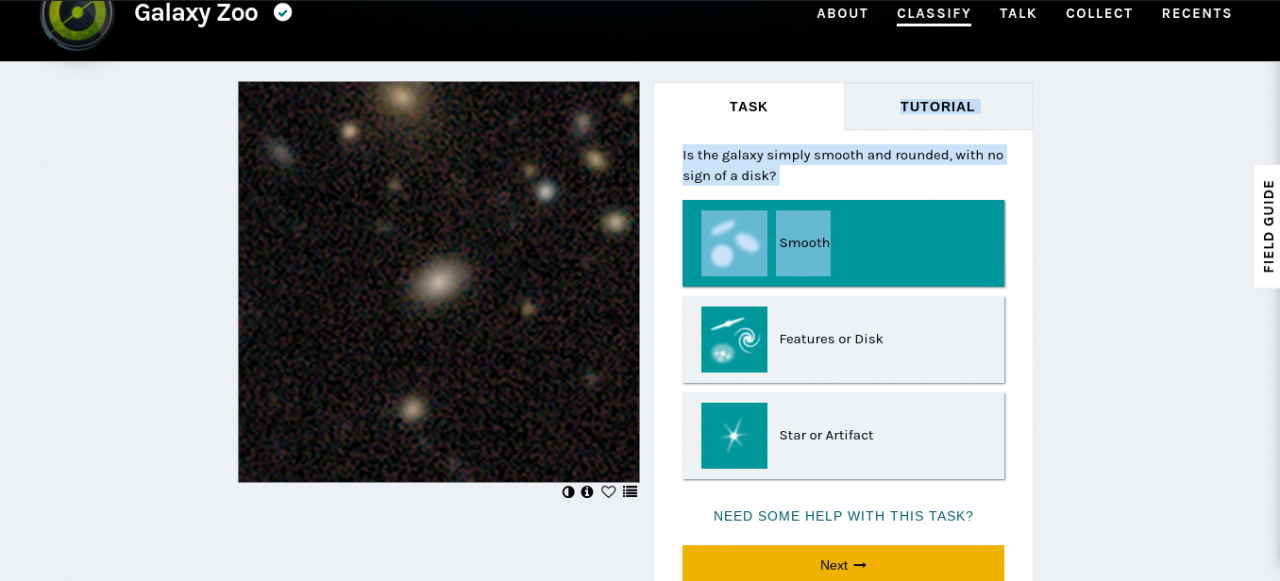Switch to the Tutorial tab
This screenshot has width=1280, height=581.
(x=938, y=106)
